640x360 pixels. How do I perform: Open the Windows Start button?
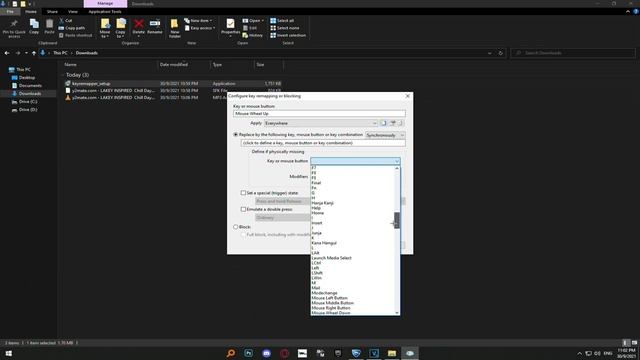click(x=9, y=353)
